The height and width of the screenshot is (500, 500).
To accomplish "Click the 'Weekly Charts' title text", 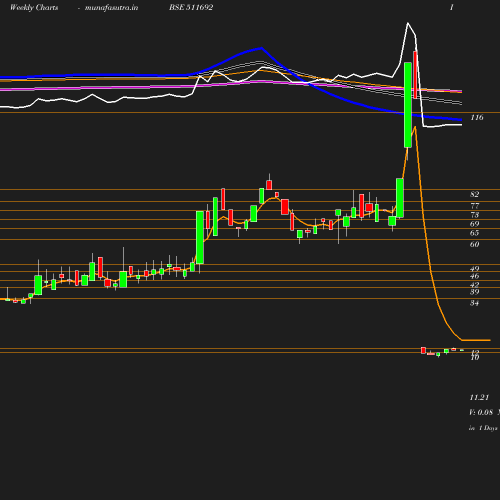I will click(x=34, y=7).
